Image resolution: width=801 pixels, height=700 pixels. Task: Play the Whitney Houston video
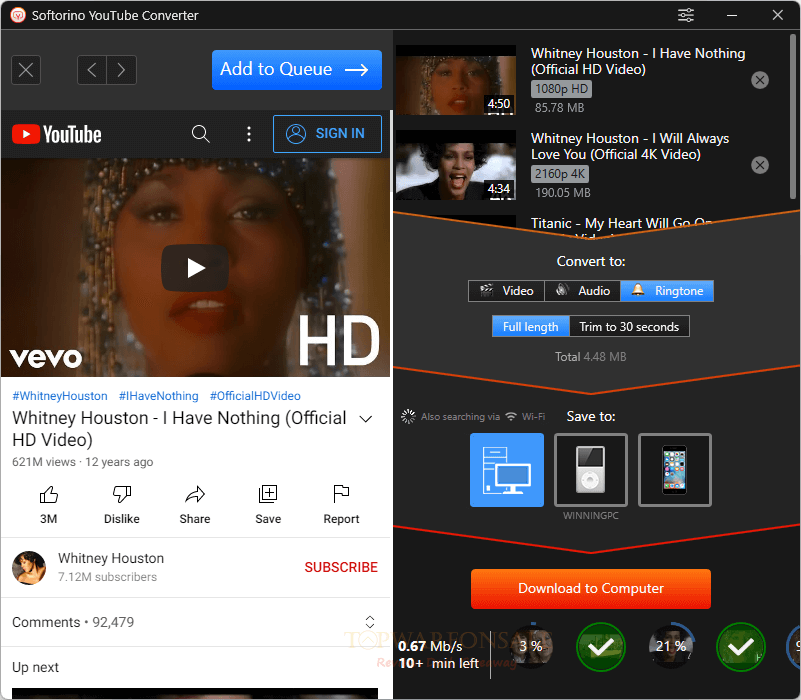(x=195, y=268)
